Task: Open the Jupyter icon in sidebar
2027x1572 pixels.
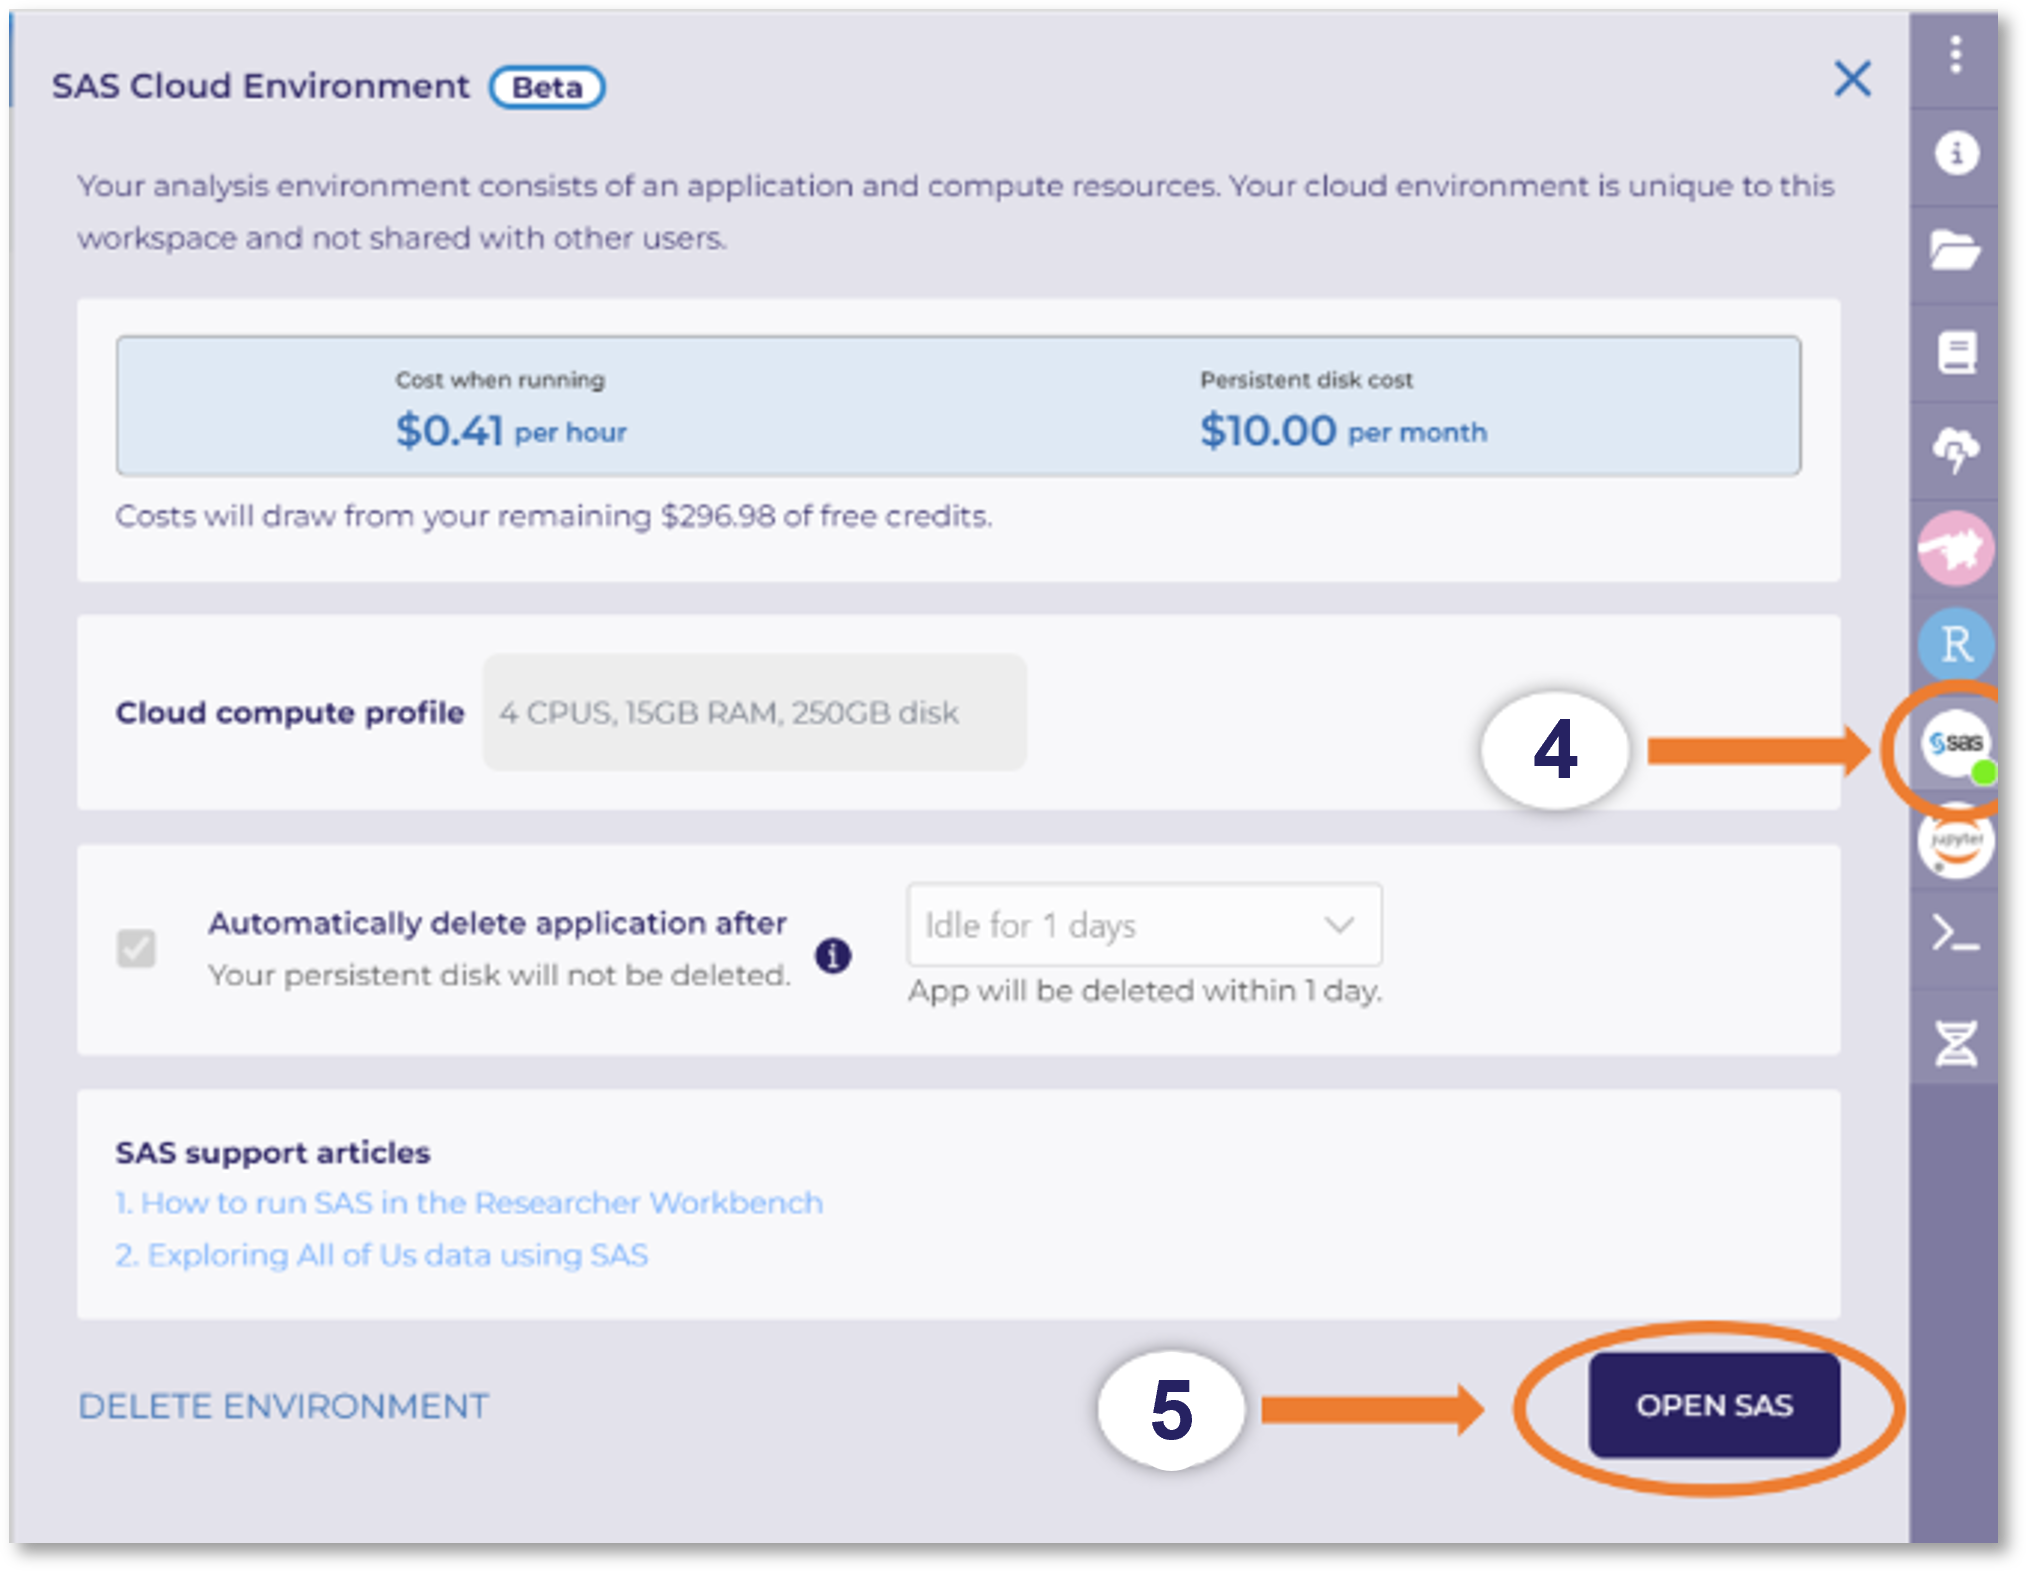Action: point(1955,841)
